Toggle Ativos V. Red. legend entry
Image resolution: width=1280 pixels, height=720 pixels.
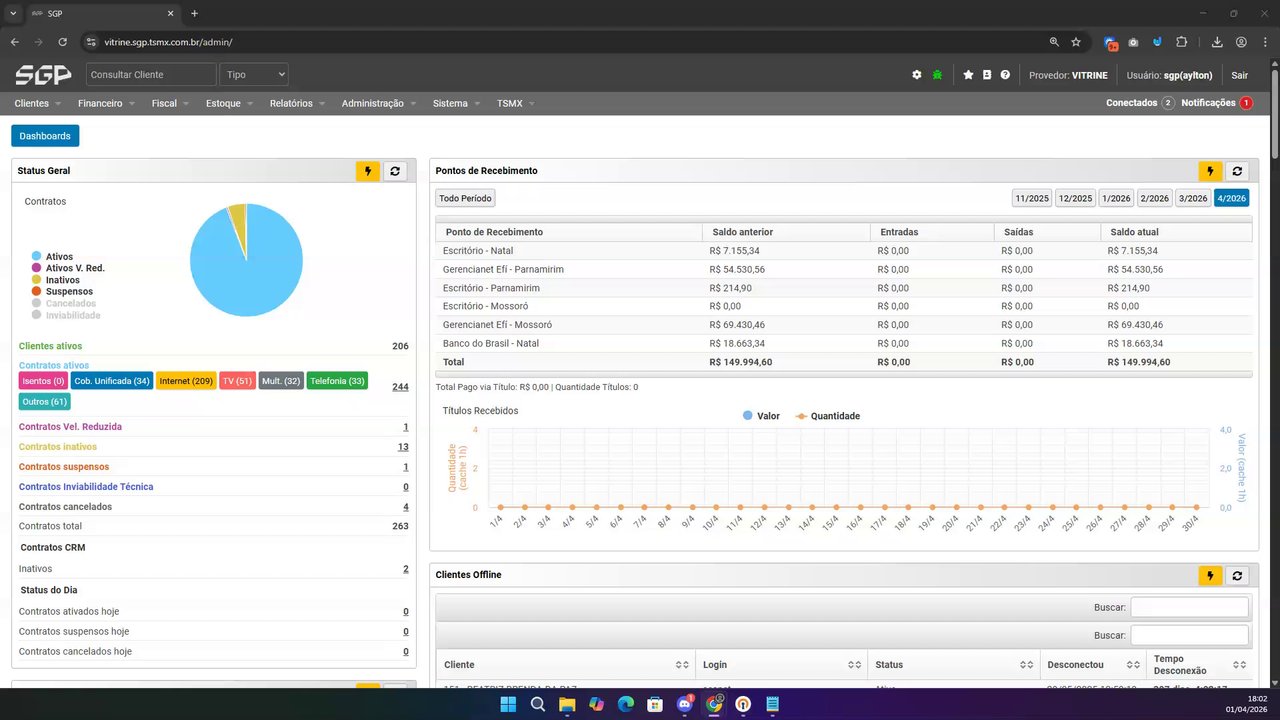(x=68, y=268)
